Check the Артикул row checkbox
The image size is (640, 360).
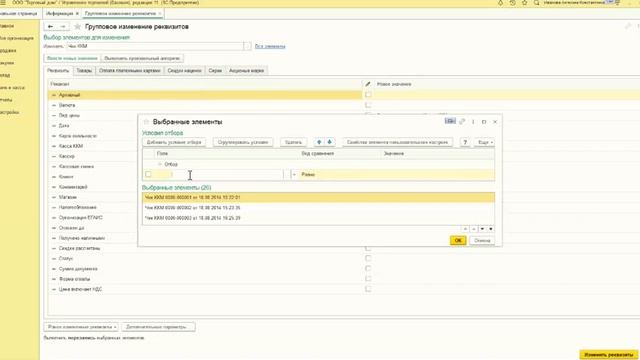pyautogui.click(x=368, y=95)
